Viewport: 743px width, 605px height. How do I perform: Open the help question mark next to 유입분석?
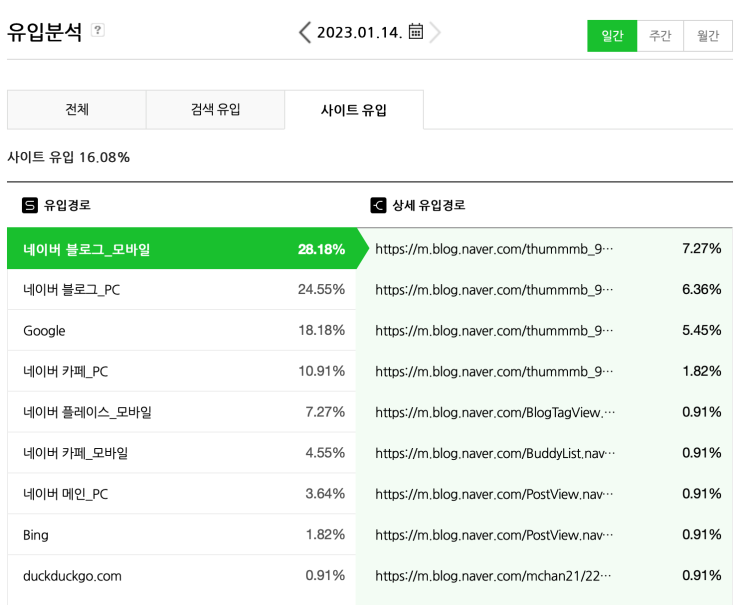pyautogui.click(x=98, y=30)
